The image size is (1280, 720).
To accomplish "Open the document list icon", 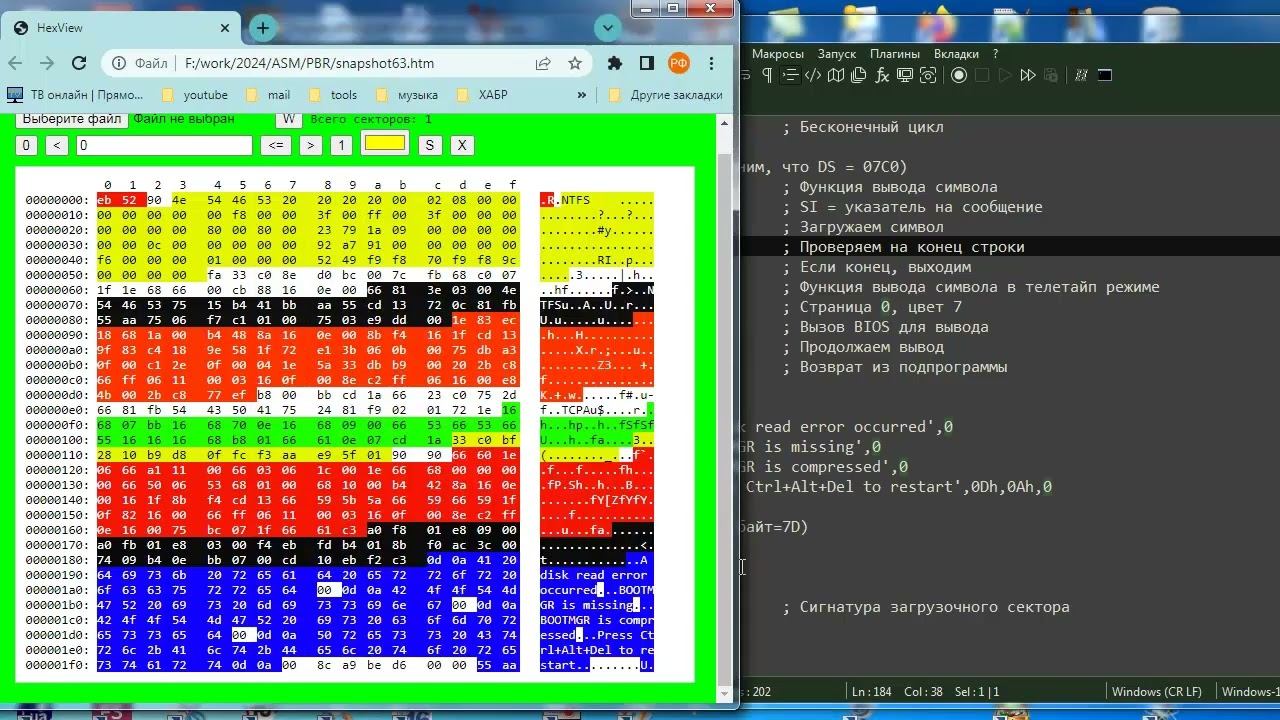I will (x=859, y=75).
